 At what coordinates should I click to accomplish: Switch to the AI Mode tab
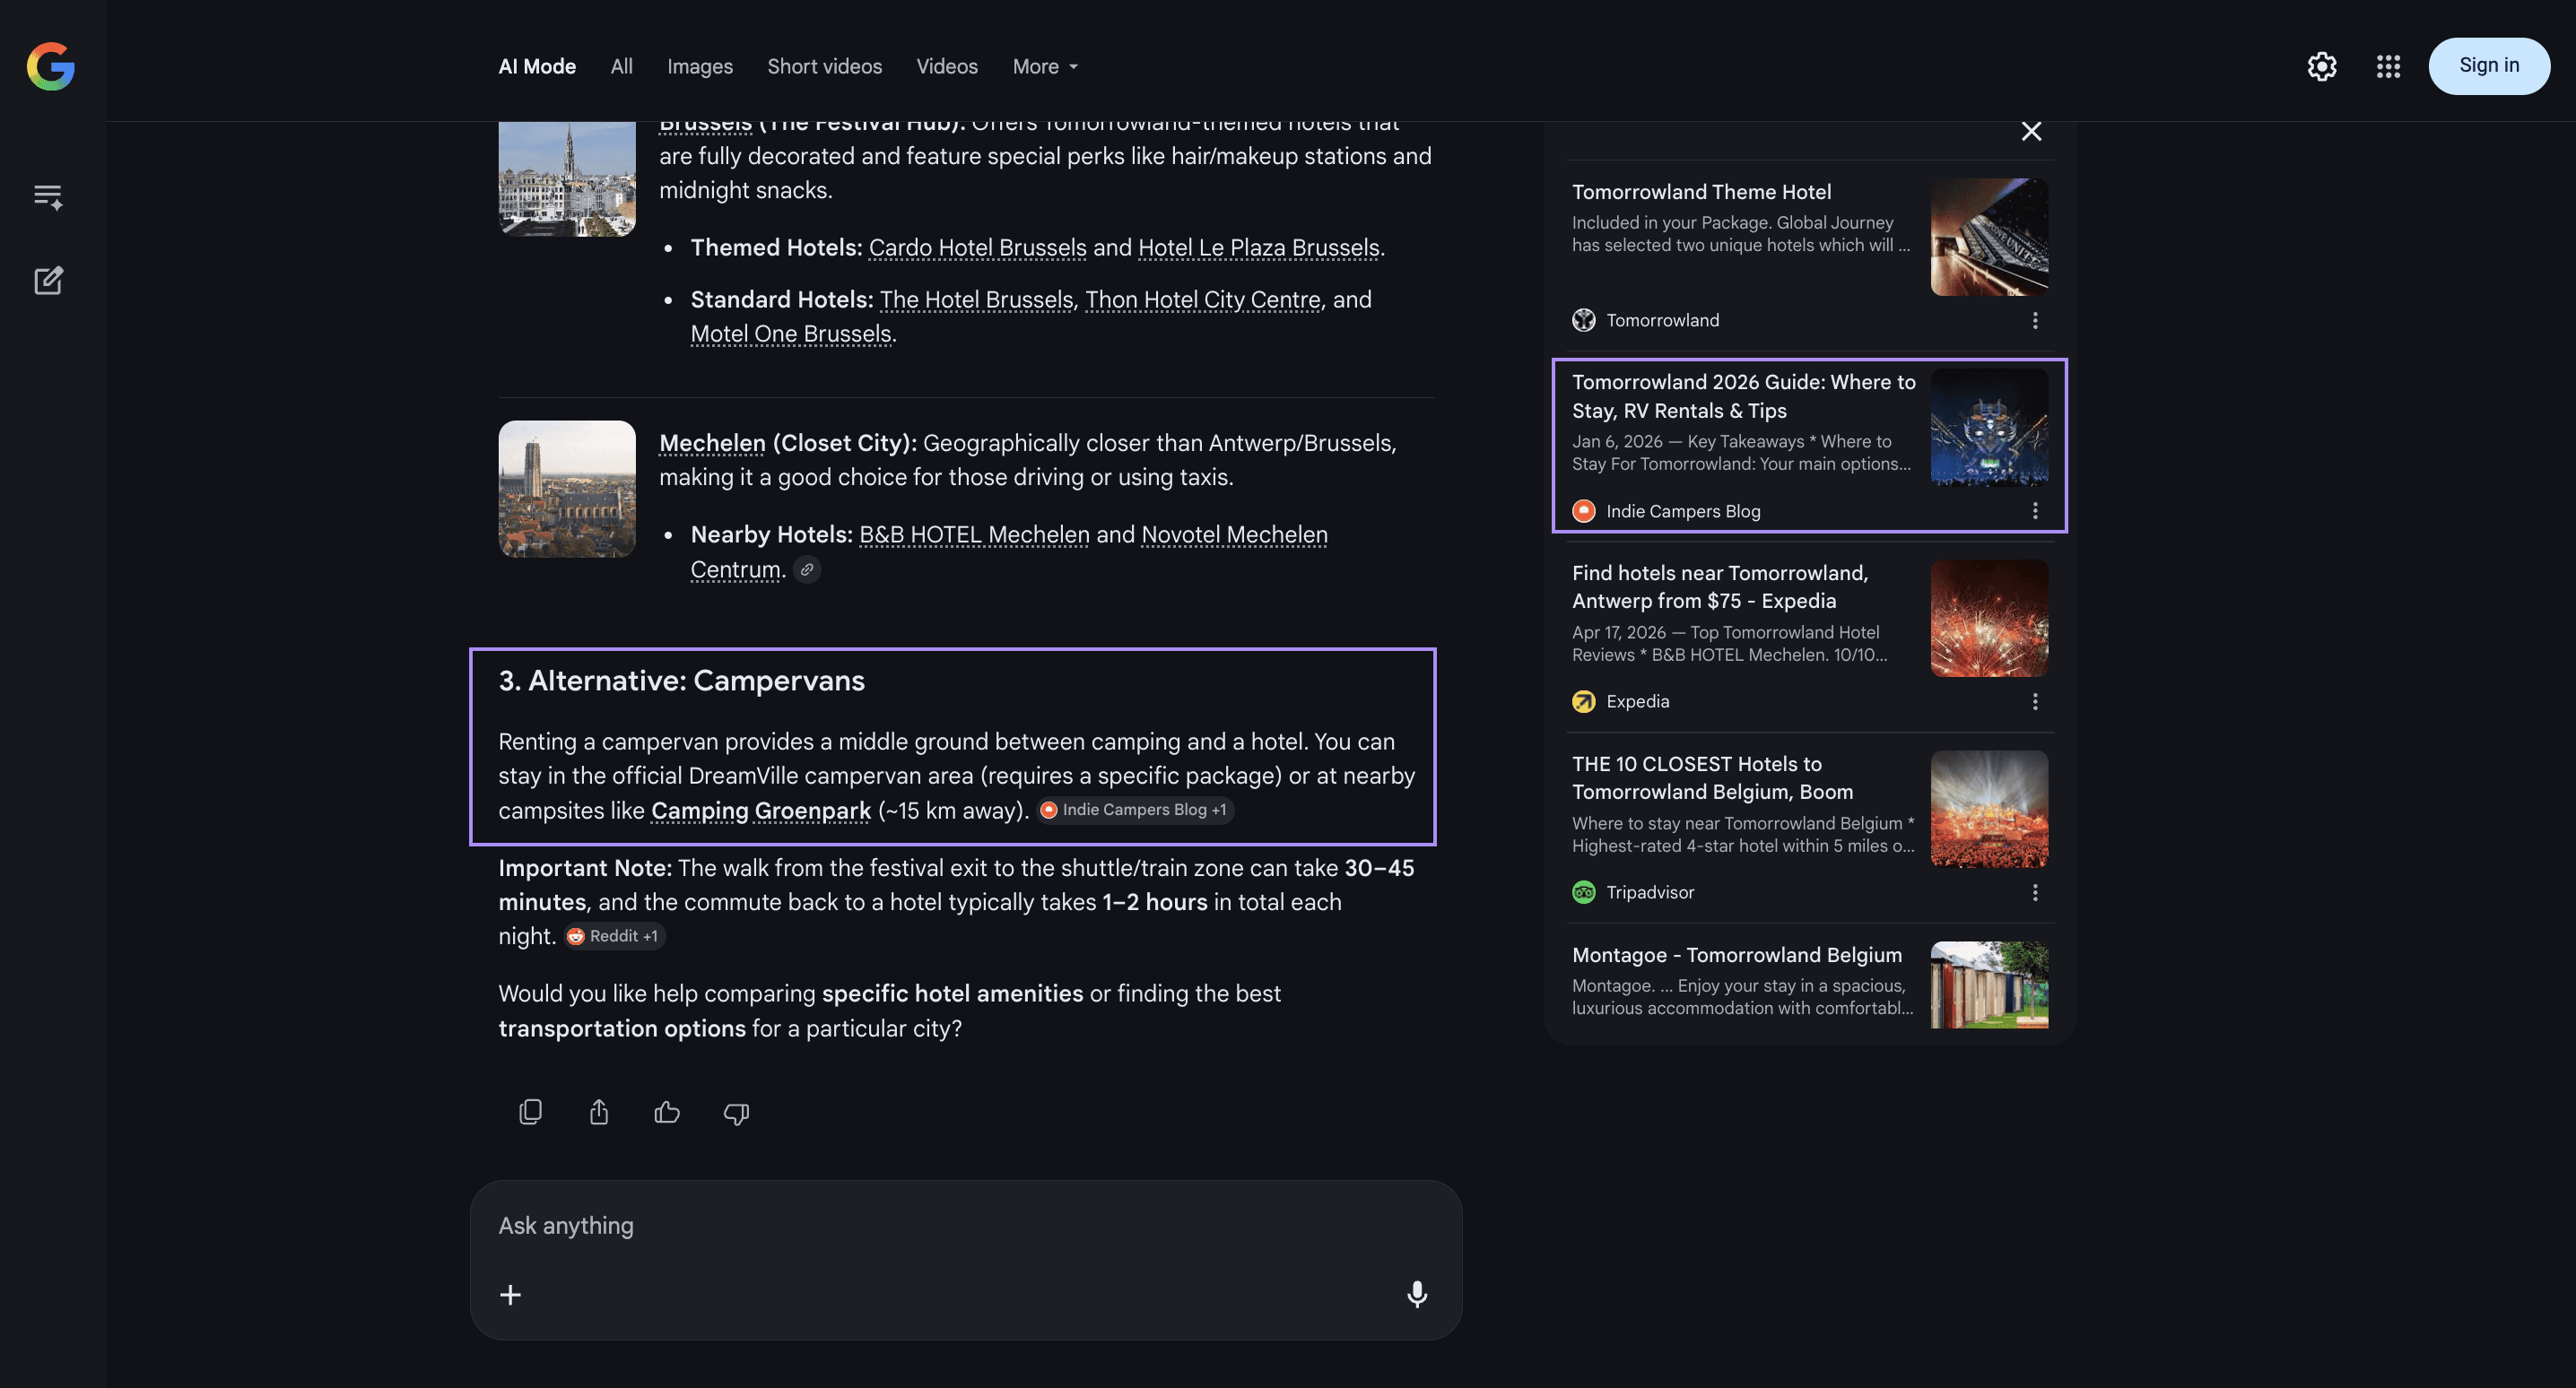pyautogui.click(x=537, y=66)
